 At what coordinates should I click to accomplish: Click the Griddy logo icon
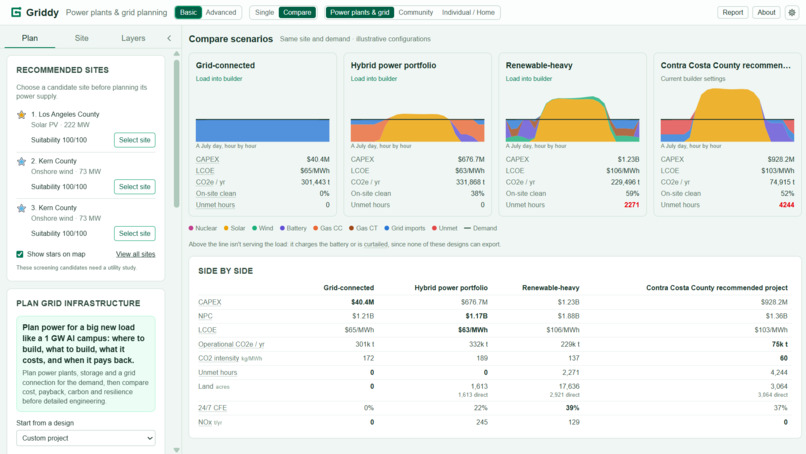coord(16,12)
